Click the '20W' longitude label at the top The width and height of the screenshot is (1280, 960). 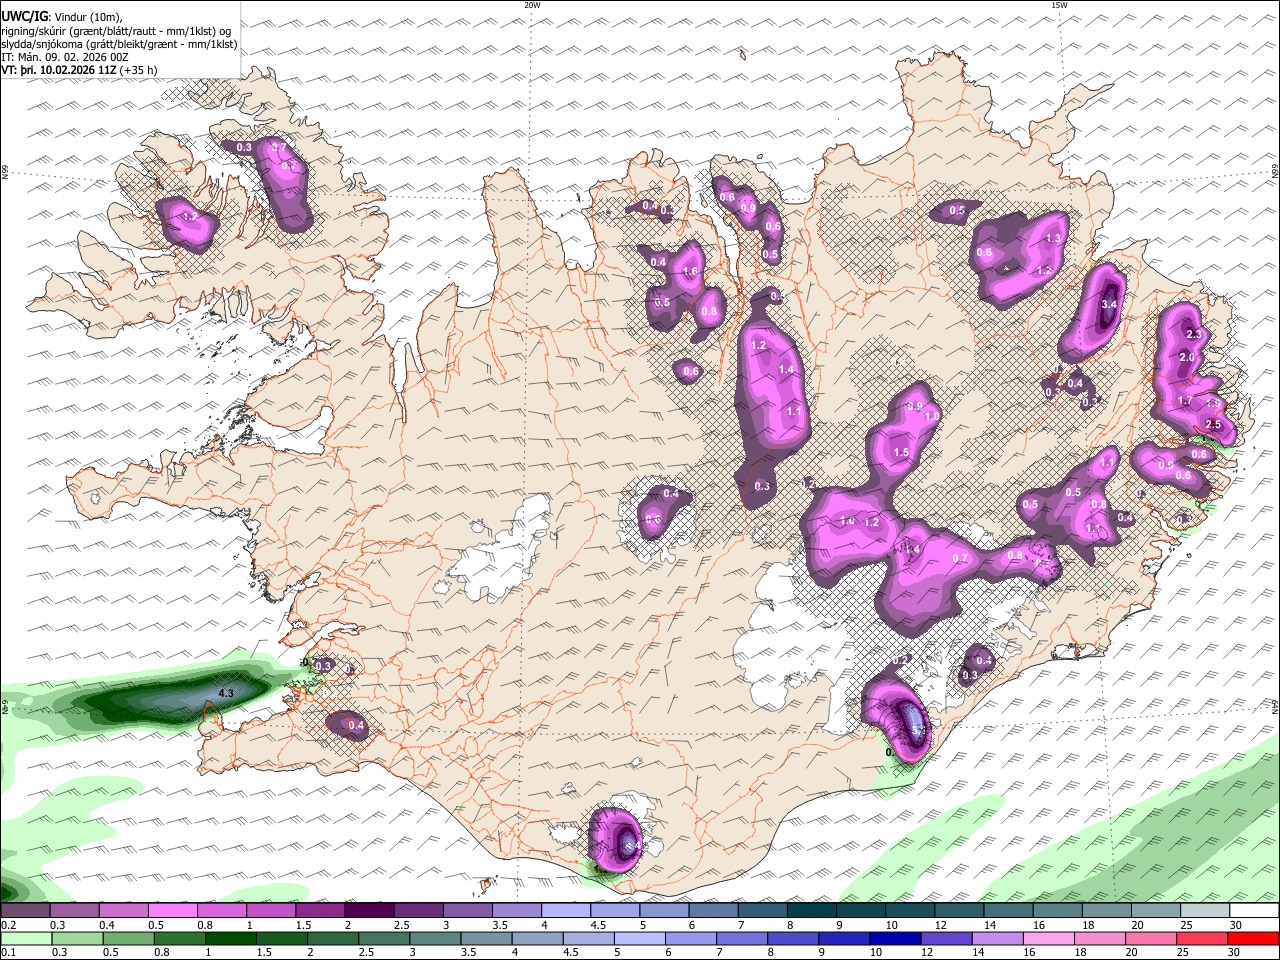coord(532,5)
